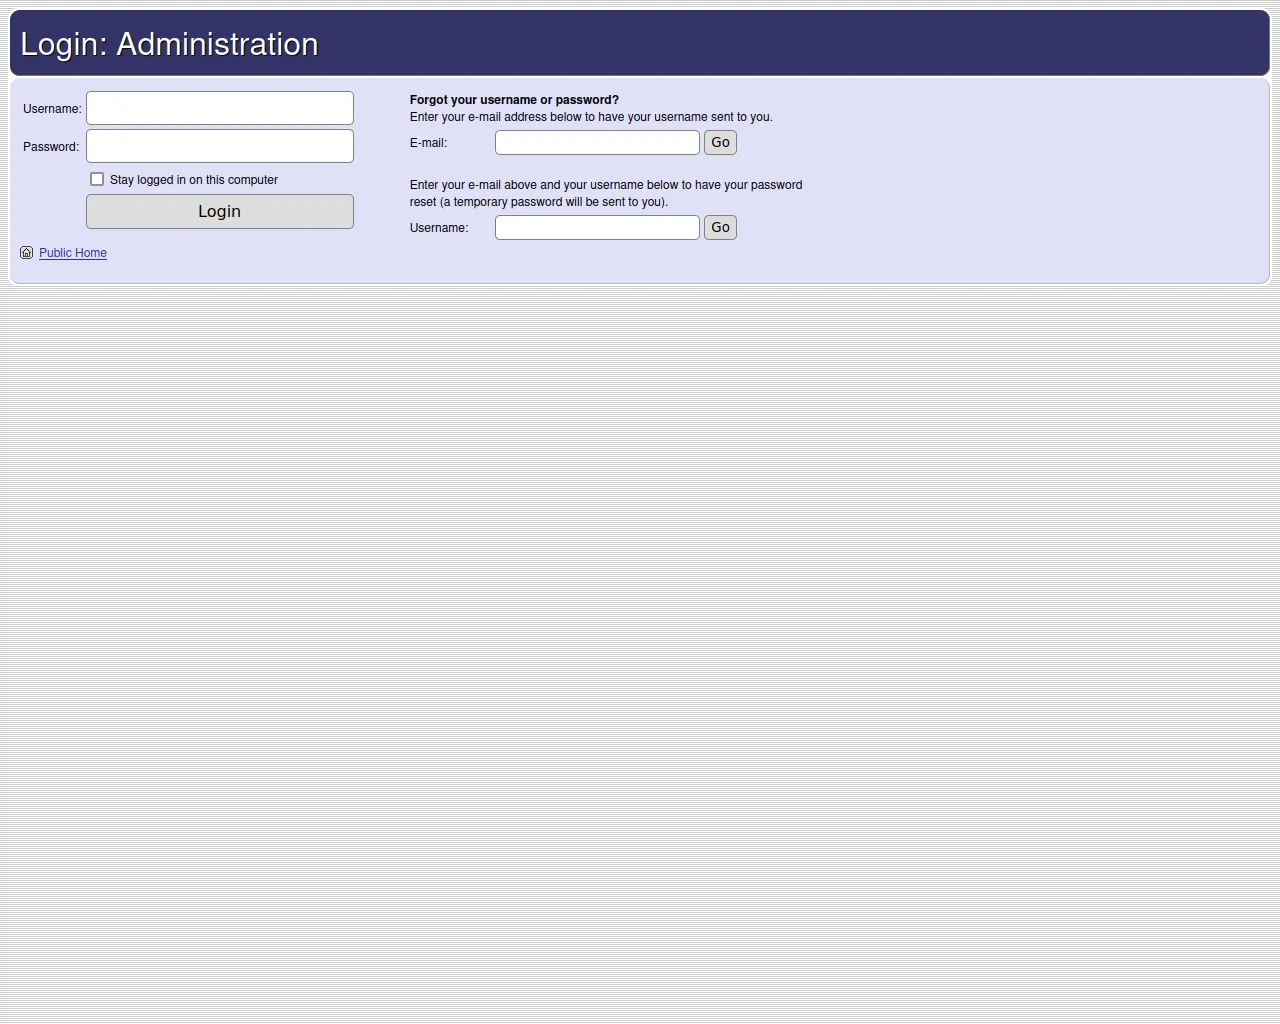Click the 'Forgot your username or password?' text
The width and height of the screenshot is (1280, 1024).
point(514,100)
